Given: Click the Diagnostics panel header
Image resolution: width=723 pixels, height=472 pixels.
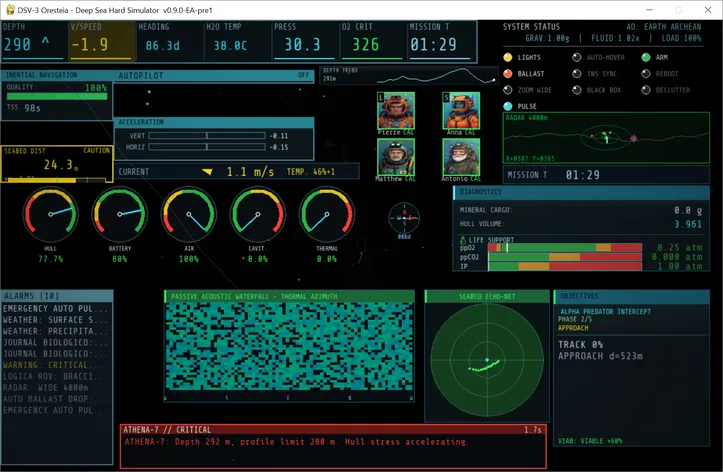Looking at the screenshot, I should coord(581,192).
